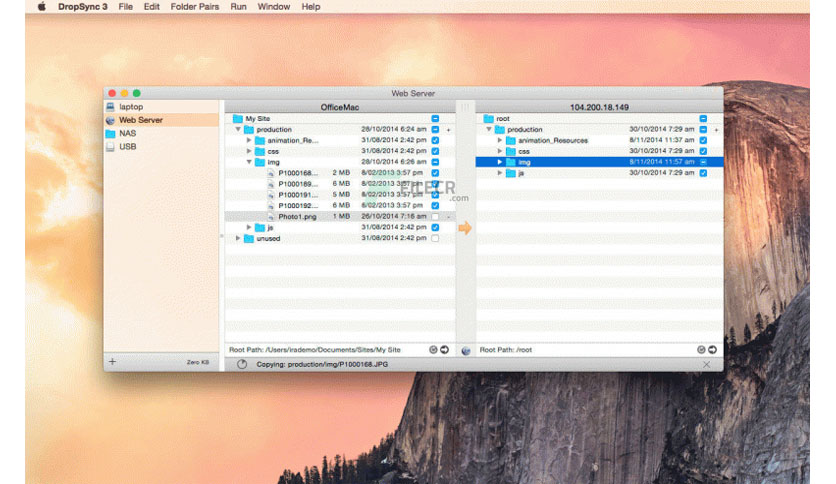
Task: Select the USB folder pair
Action: [x=162, y=147]
